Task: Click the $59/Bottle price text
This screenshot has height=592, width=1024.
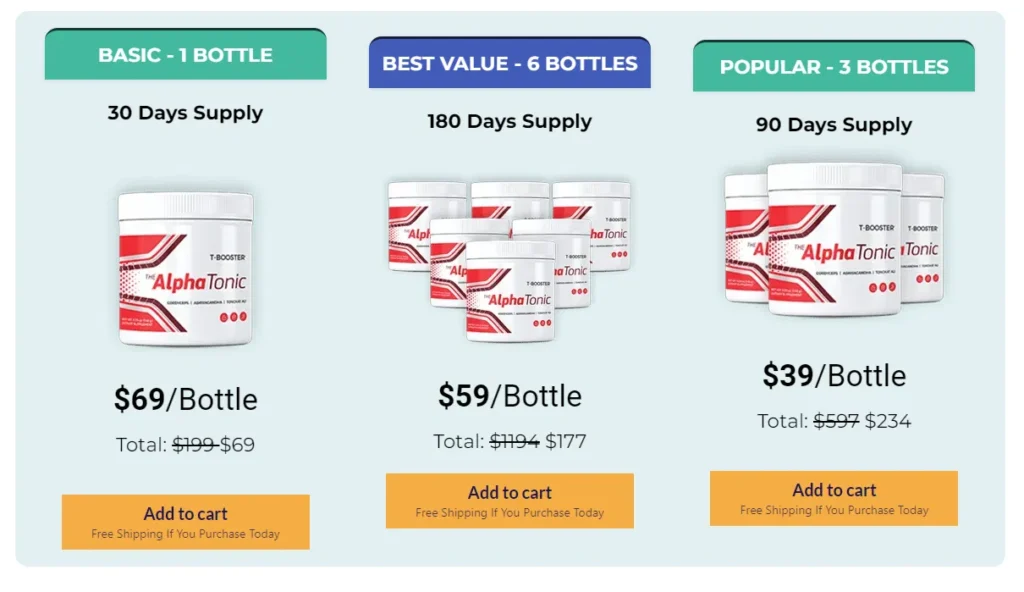Action: click(509, 396)
